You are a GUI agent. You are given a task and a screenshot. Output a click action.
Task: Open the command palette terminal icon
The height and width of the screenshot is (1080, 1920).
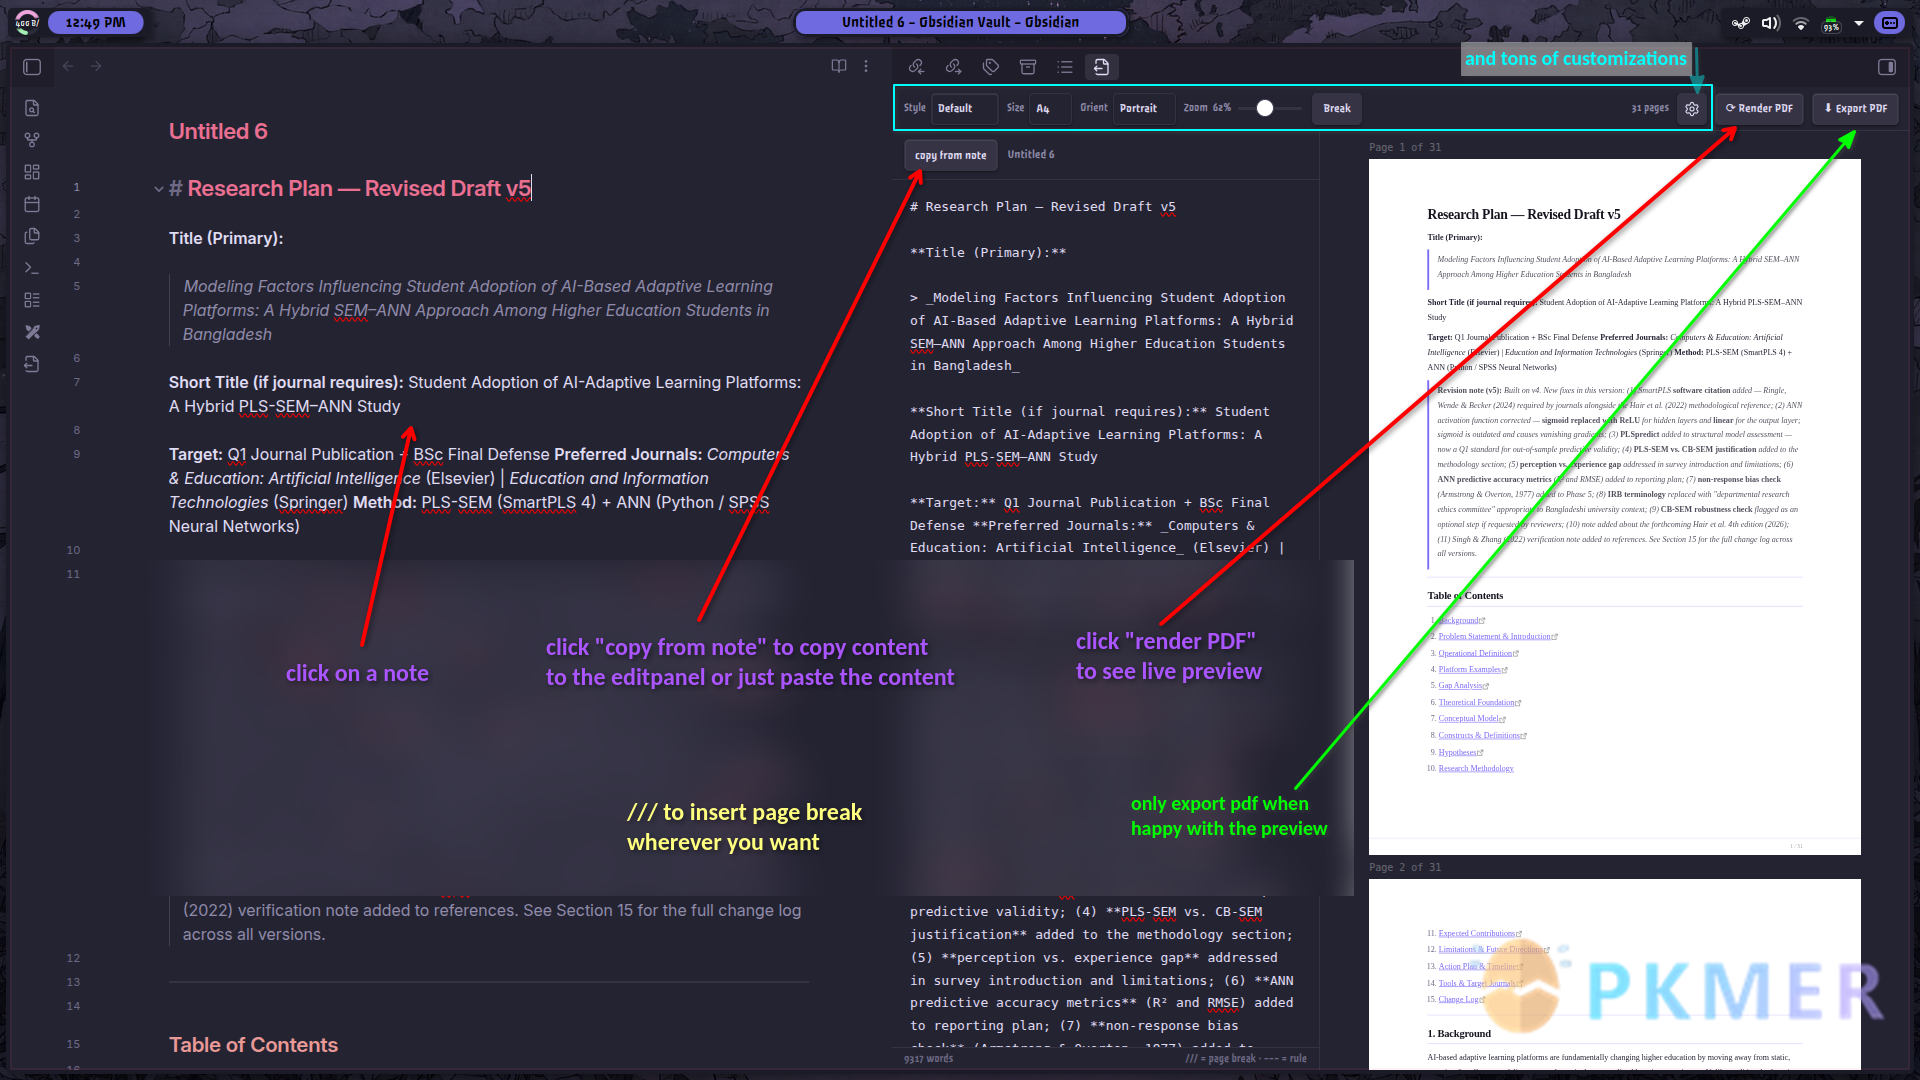point(32,268)
